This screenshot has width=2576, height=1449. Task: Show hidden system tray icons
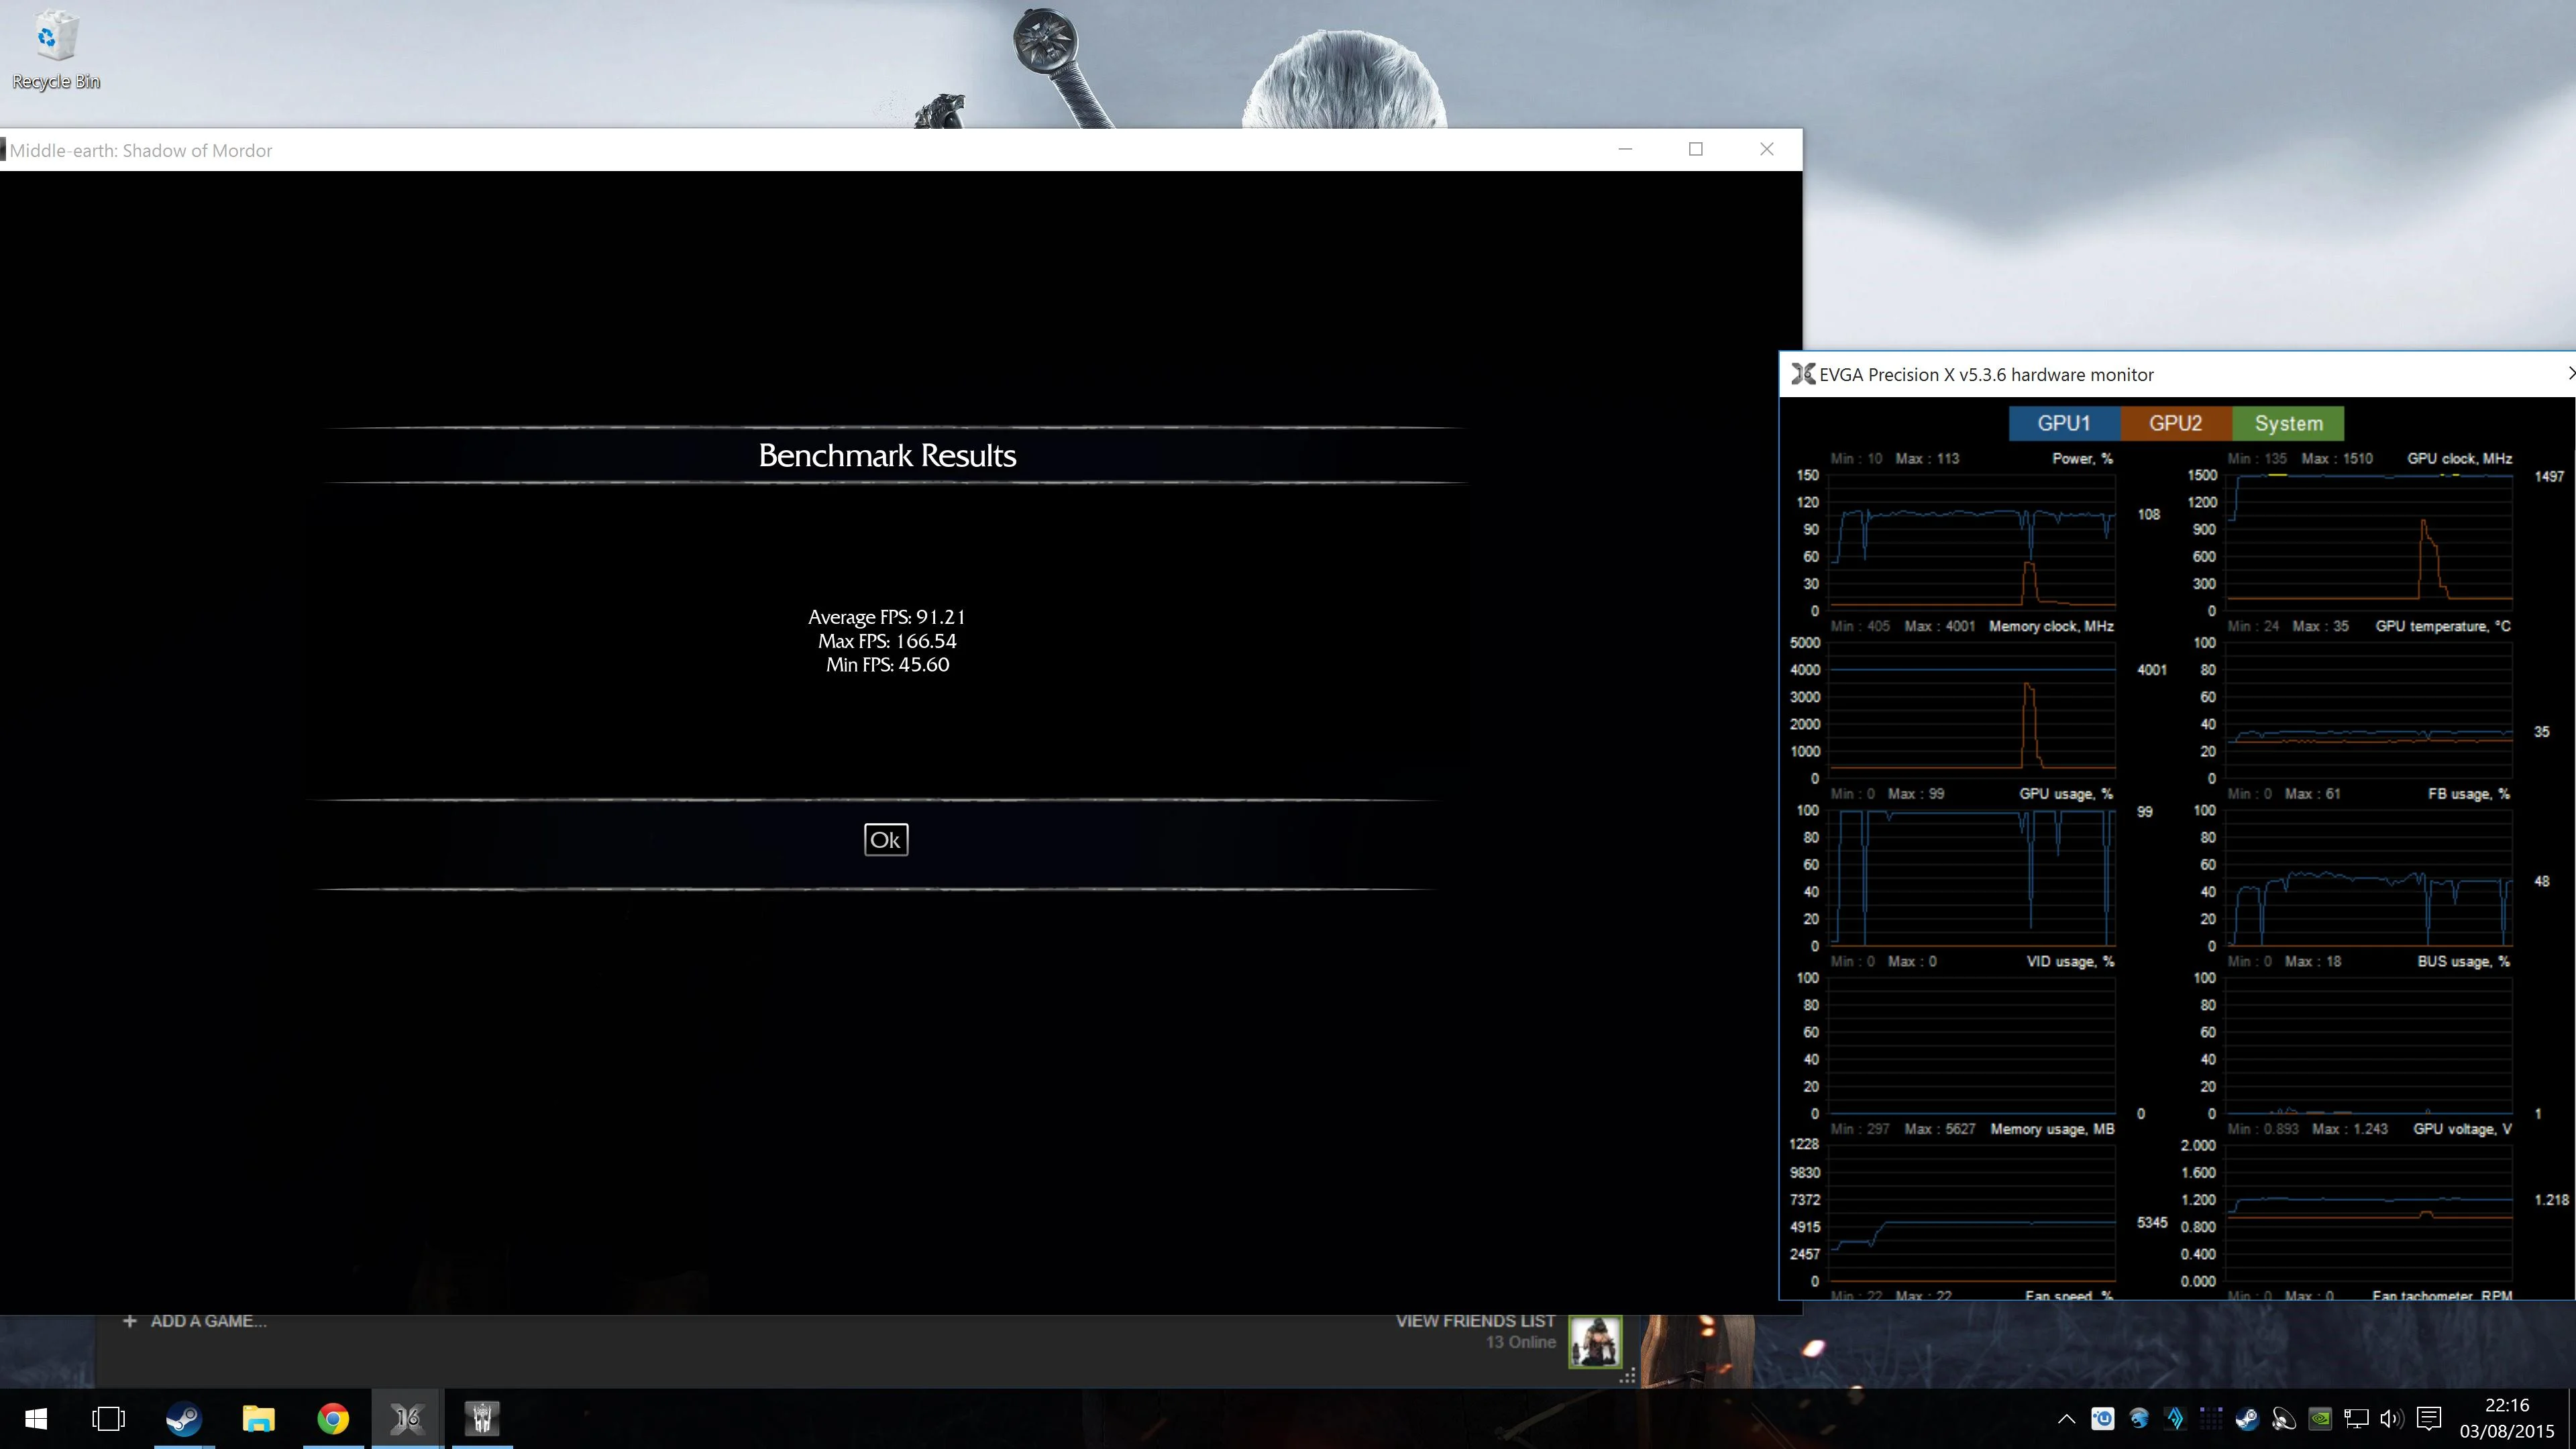point(2066,1418)
